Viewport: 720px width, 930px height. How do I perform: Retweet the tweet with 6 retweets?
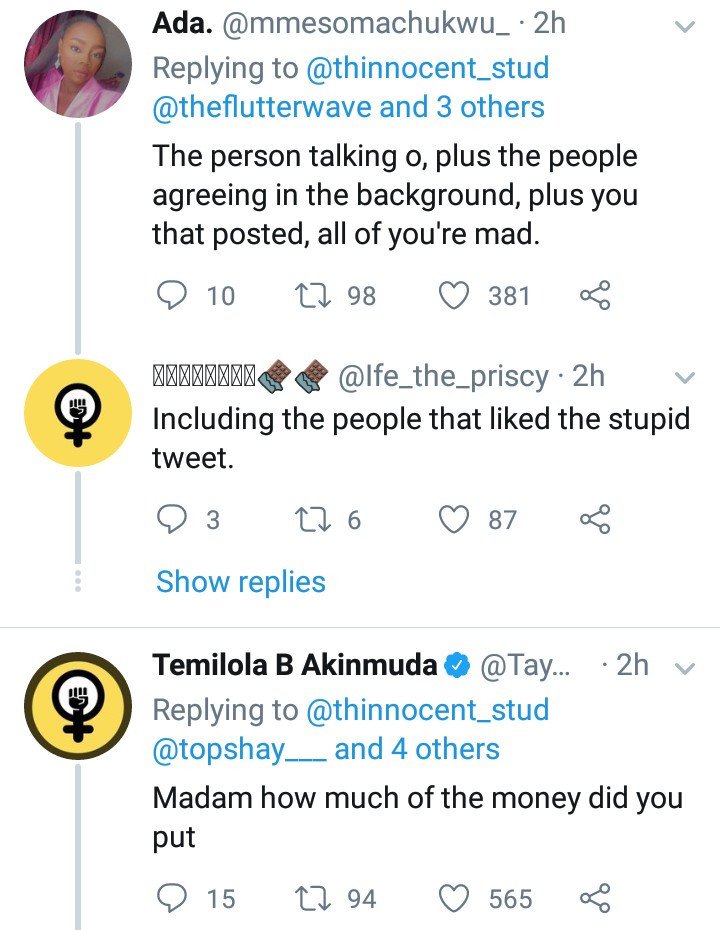314,519
